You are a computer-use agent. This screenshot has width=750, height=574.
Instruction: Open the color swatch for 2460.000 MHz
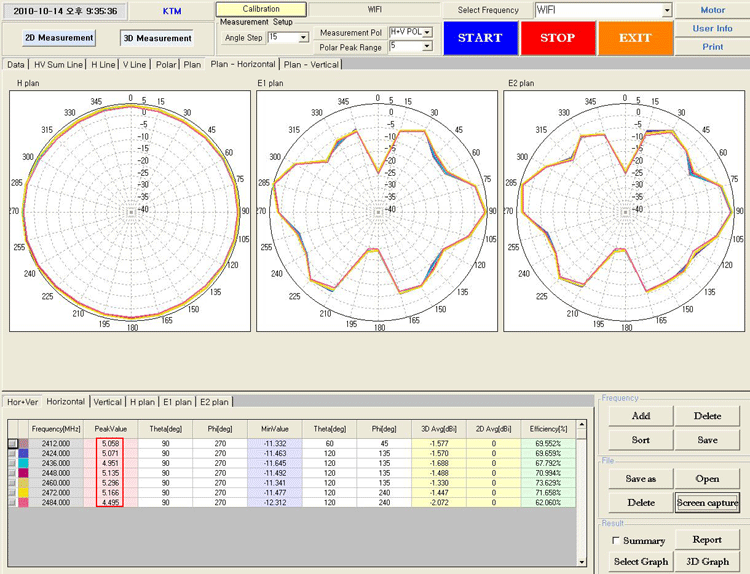click(23, 483)
